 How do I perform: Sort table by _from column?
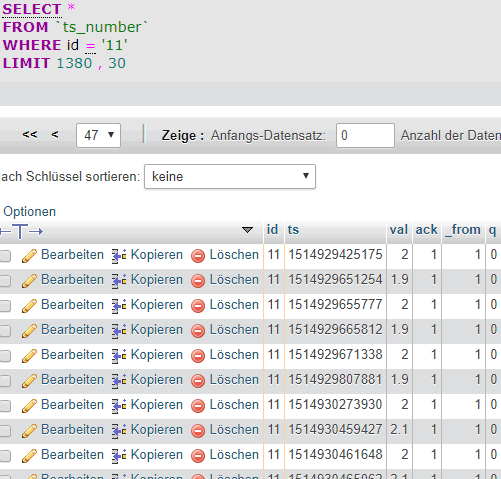tap(463, 229)
